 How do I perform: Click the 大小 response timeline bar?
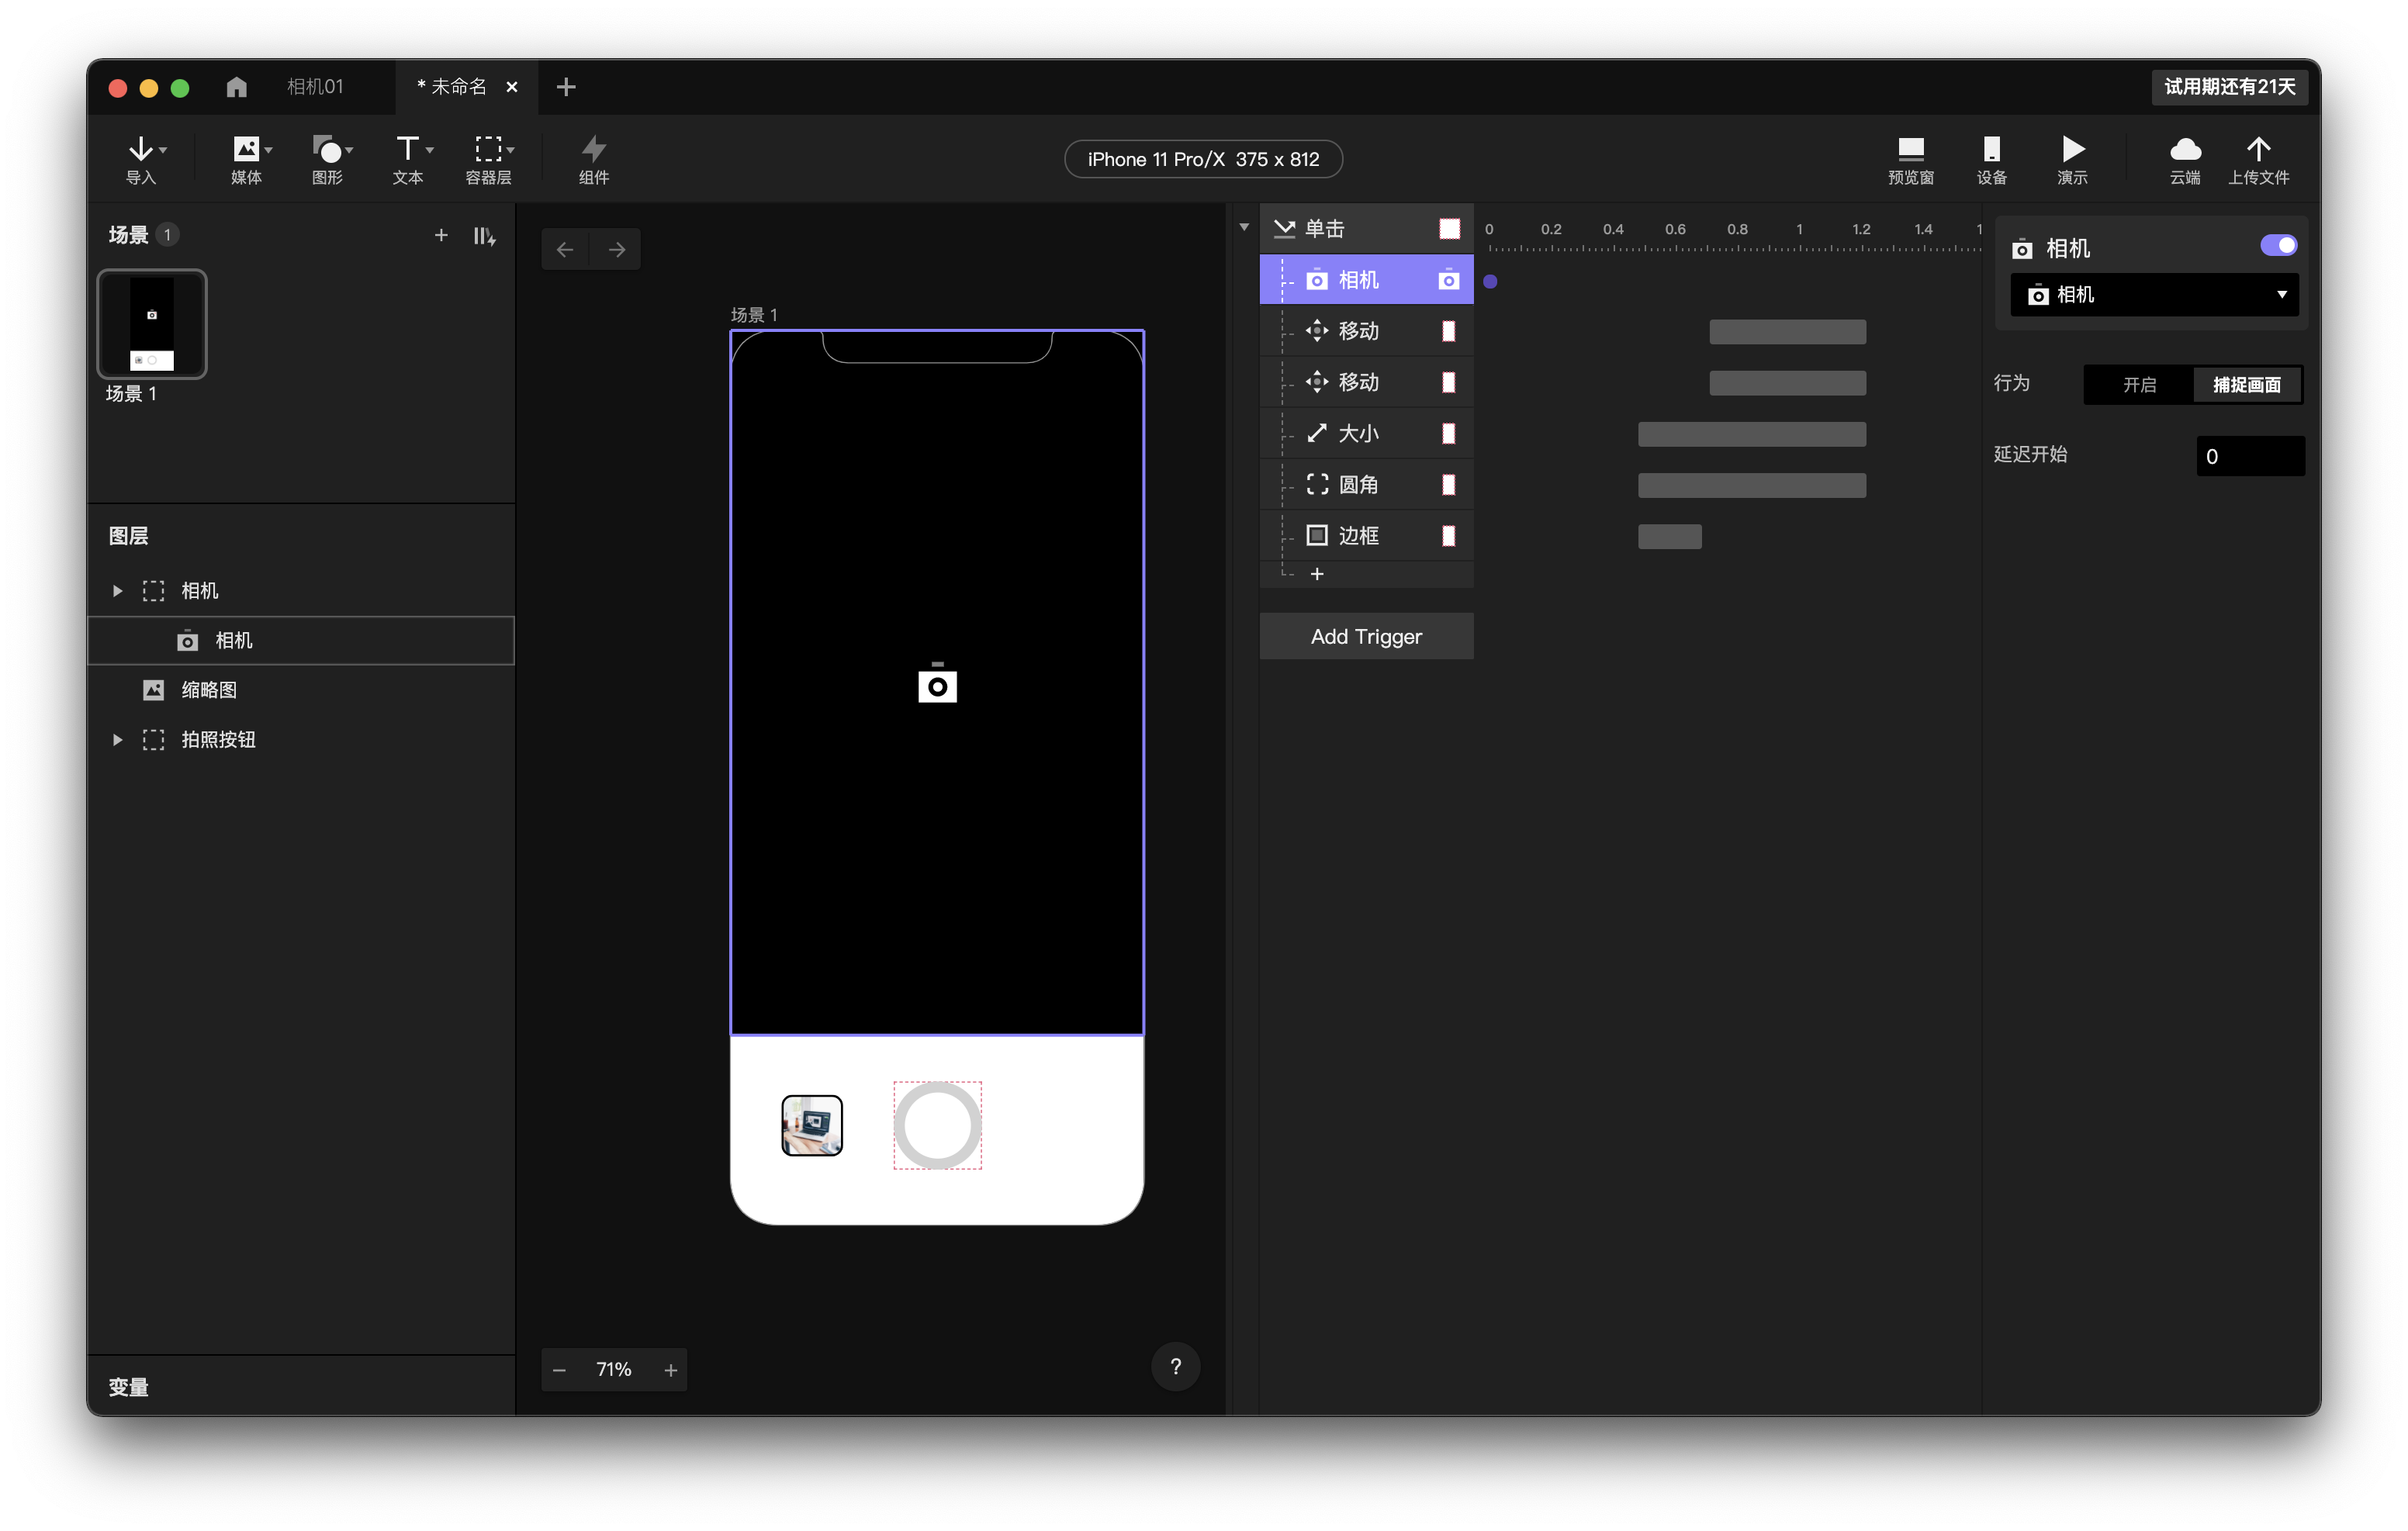[x=1751, y=434]
